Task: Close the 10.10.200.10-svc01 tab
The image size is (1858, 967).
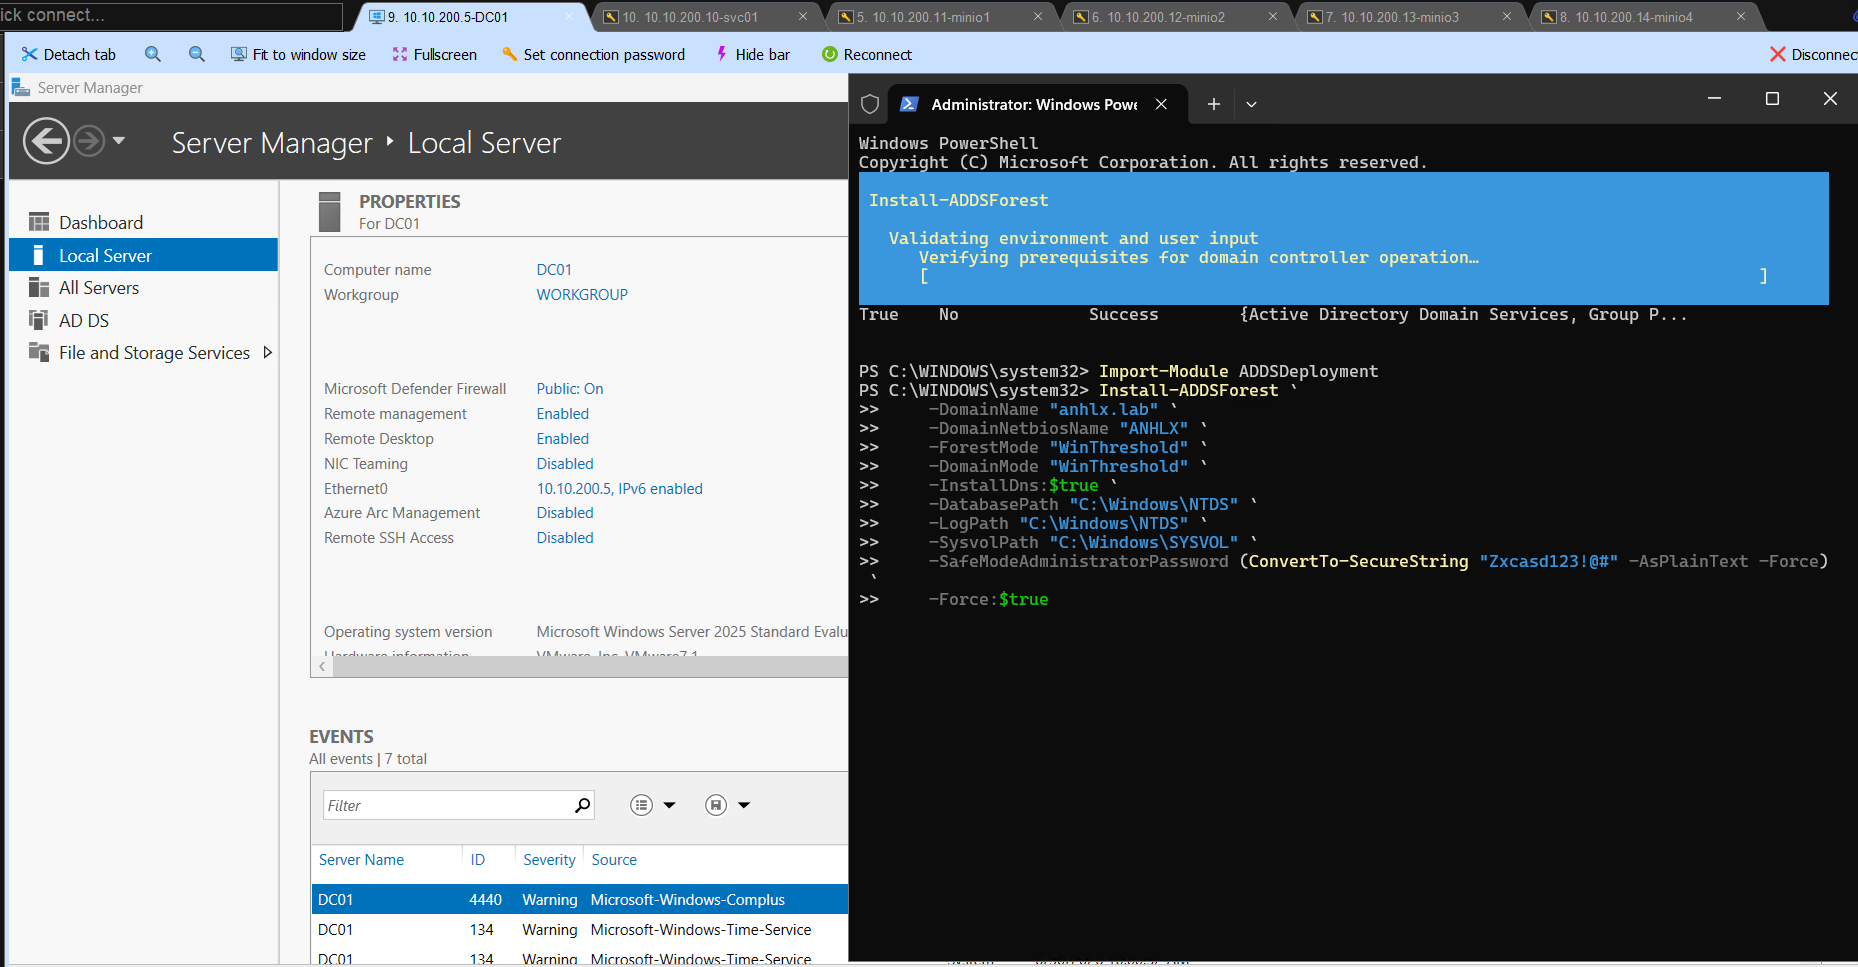Action: pyautogui.click(x=803, y=17)
